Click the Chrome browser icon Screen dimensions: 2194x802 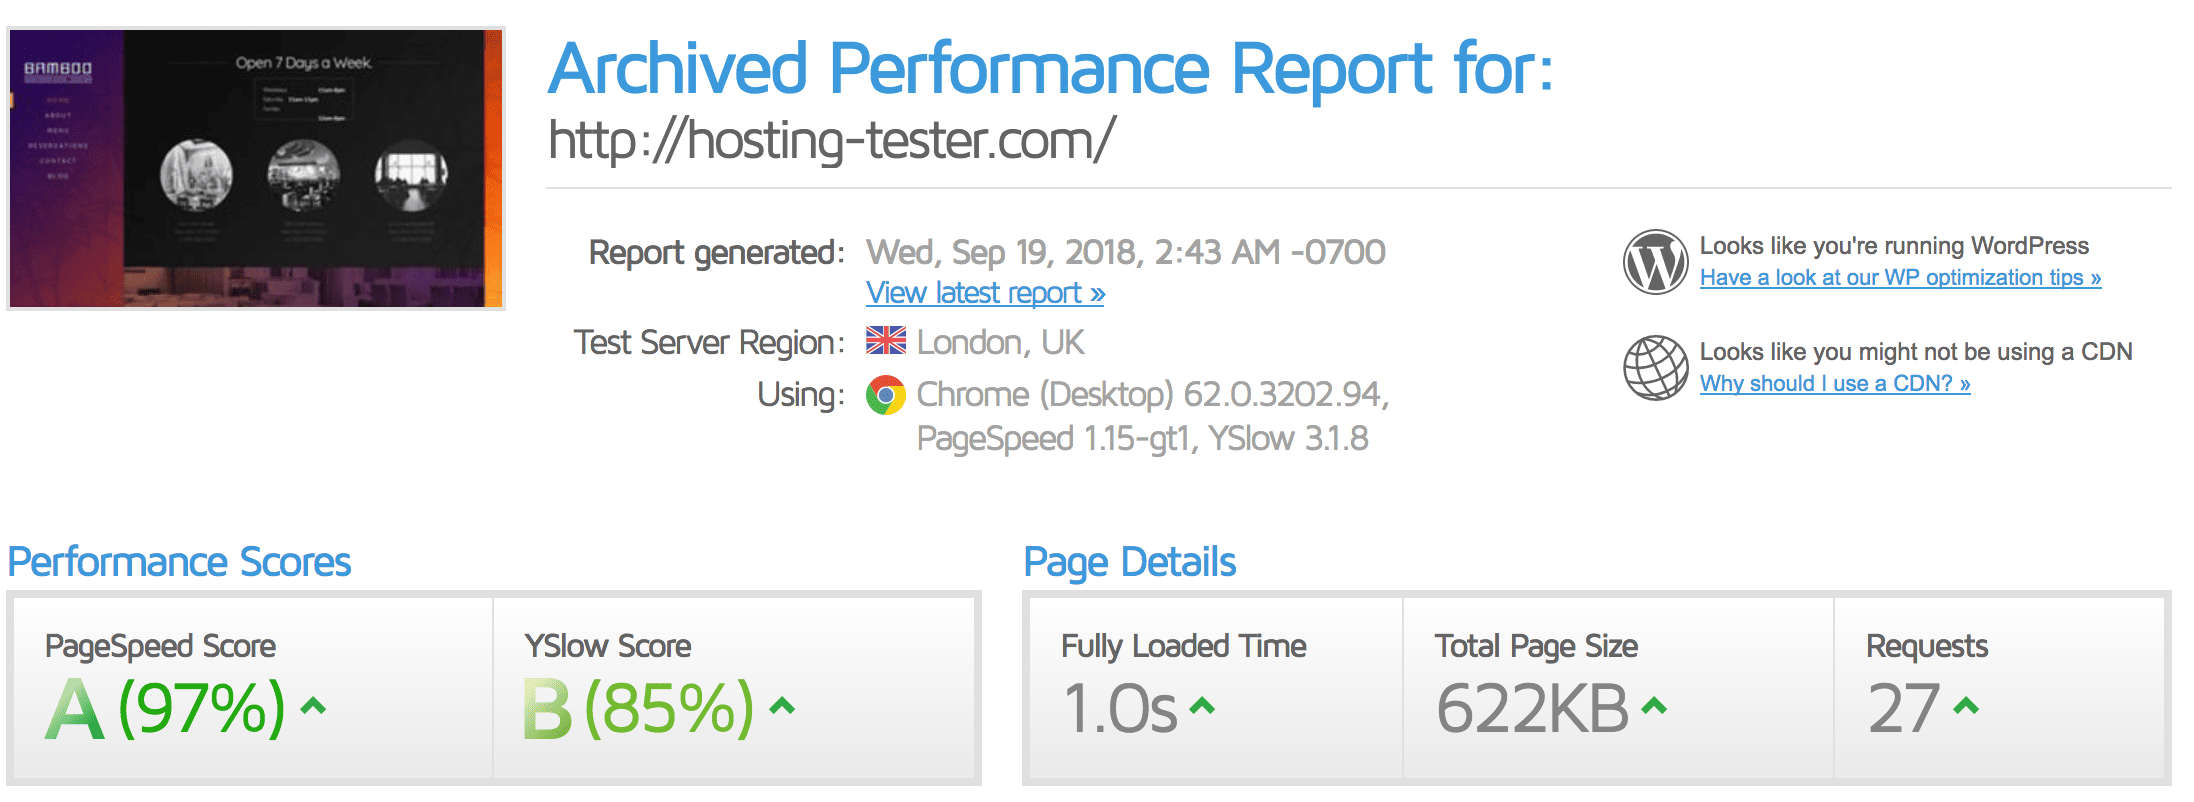(886, 395)
